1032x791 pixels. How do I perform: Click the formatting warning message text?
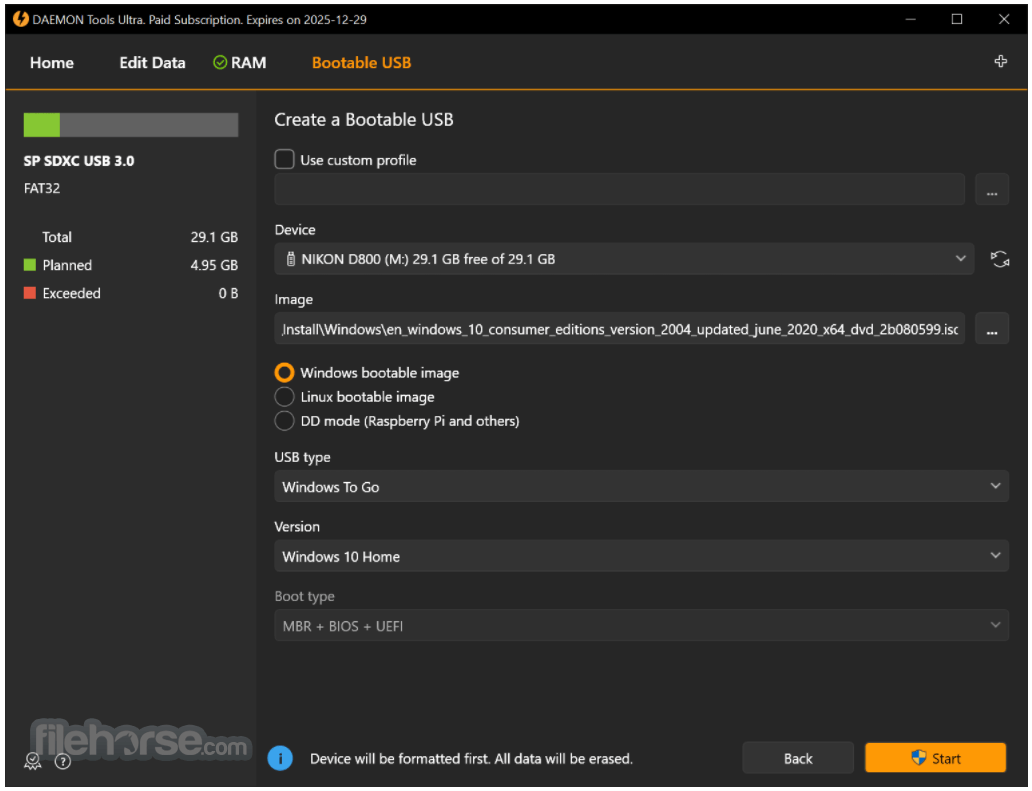coord(471,759)
